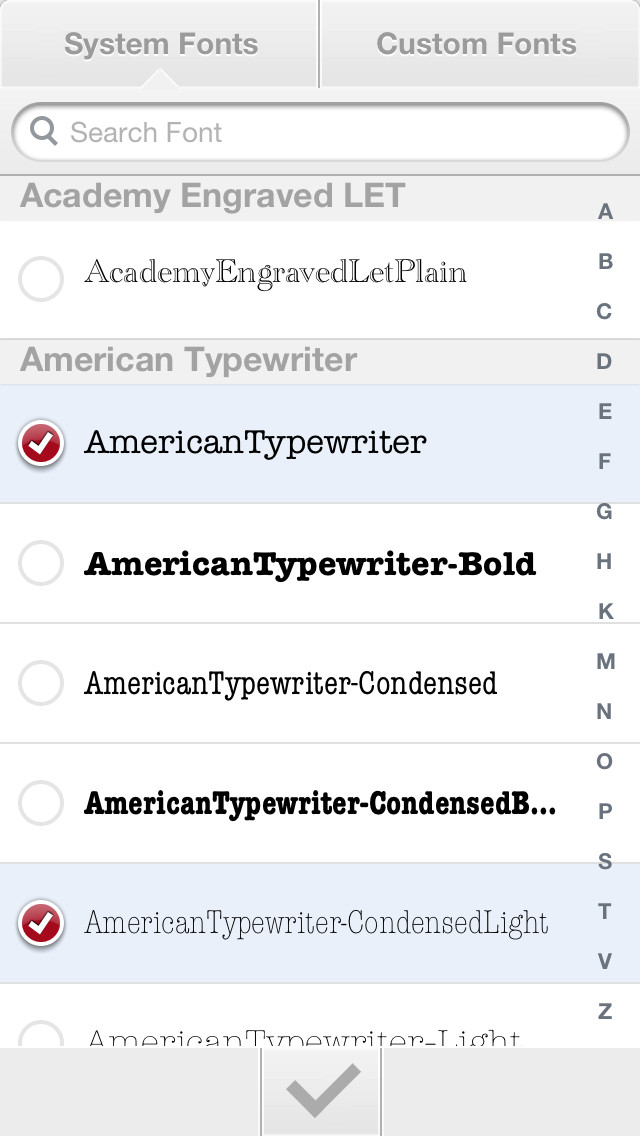Enable the AmericanTypewriter-Bold font circle
This screenshot has width=640, height=1136.
[41, 563]
